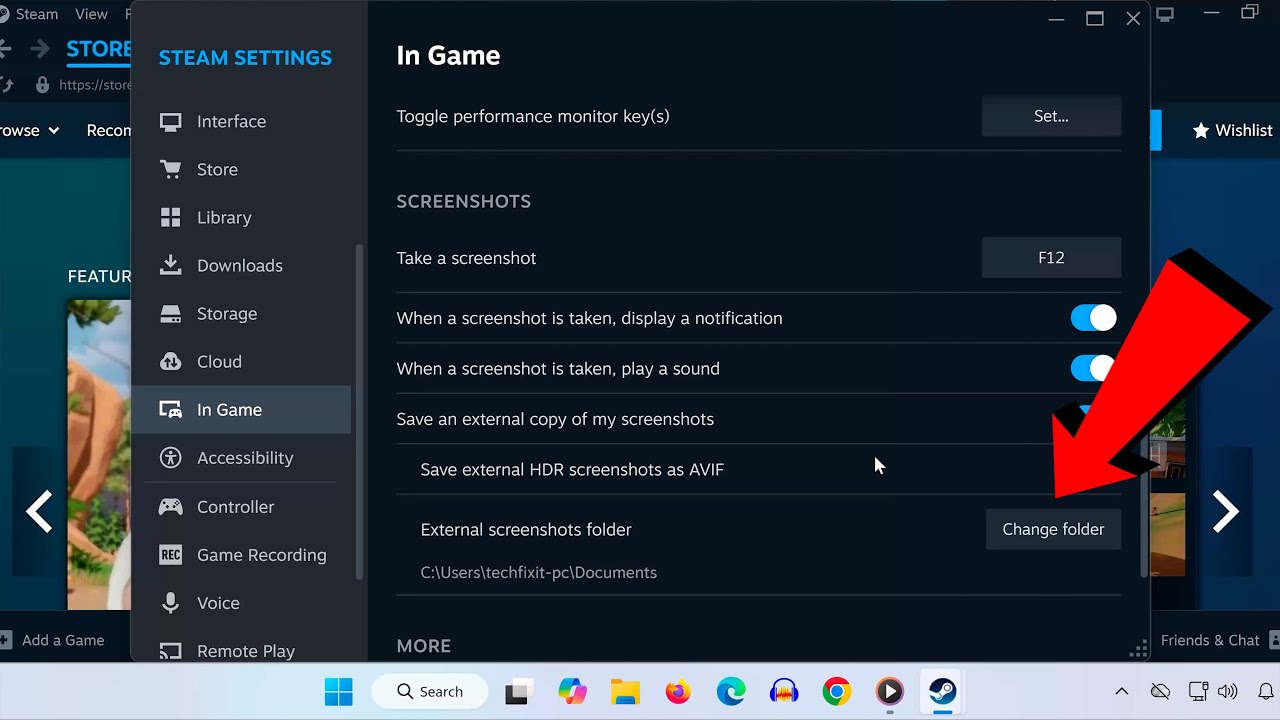Viewport: 1280px width, 720px height.
Task: Click the external screenshots folder path text
Action: coord(539,572)
